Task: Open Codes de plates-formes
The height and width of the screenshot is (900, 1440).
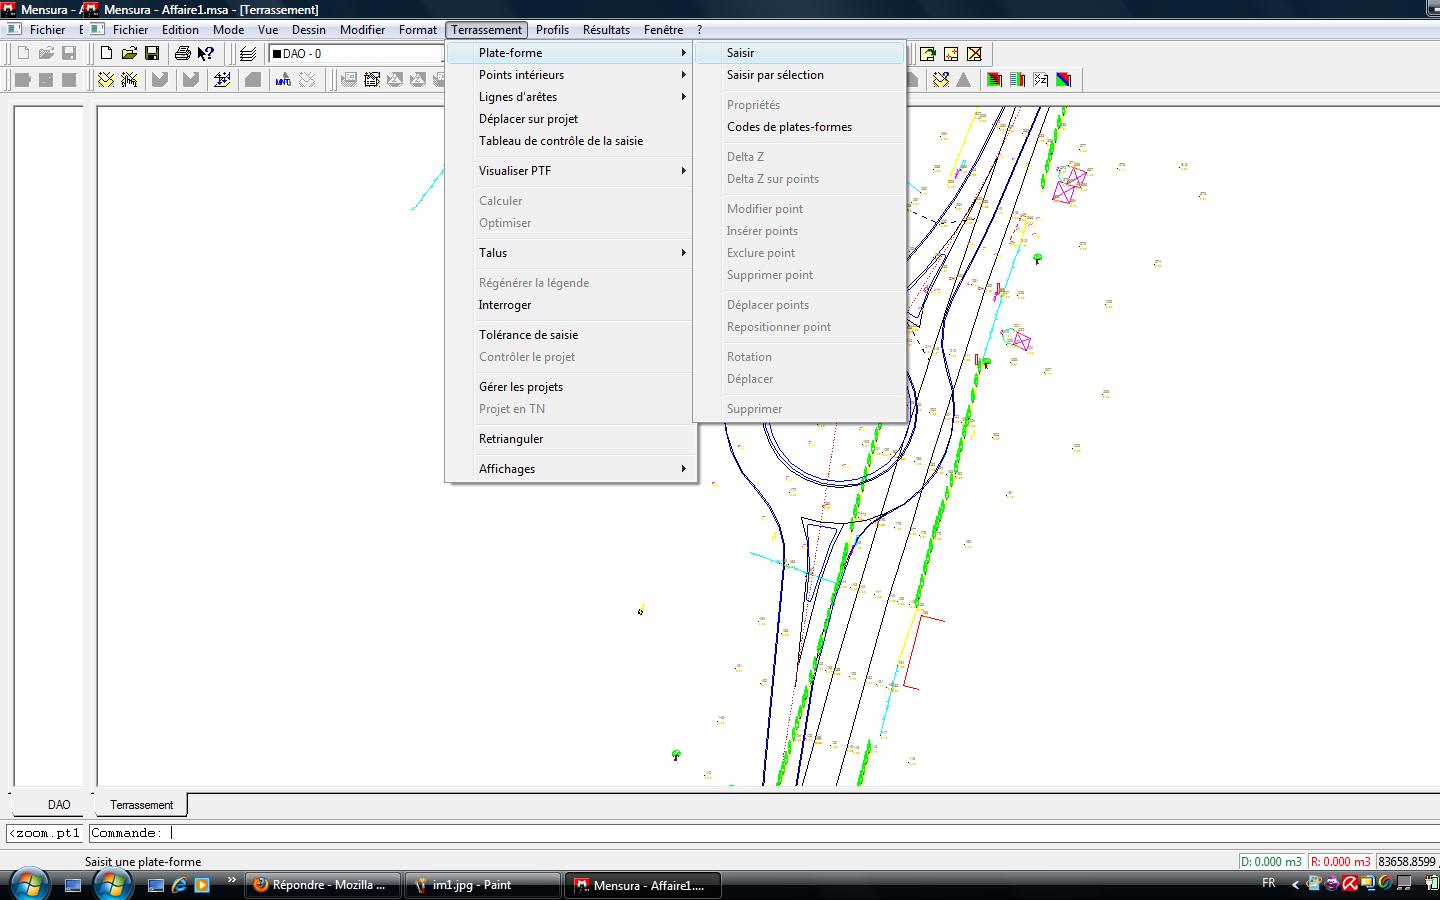Action: [799, 127]
